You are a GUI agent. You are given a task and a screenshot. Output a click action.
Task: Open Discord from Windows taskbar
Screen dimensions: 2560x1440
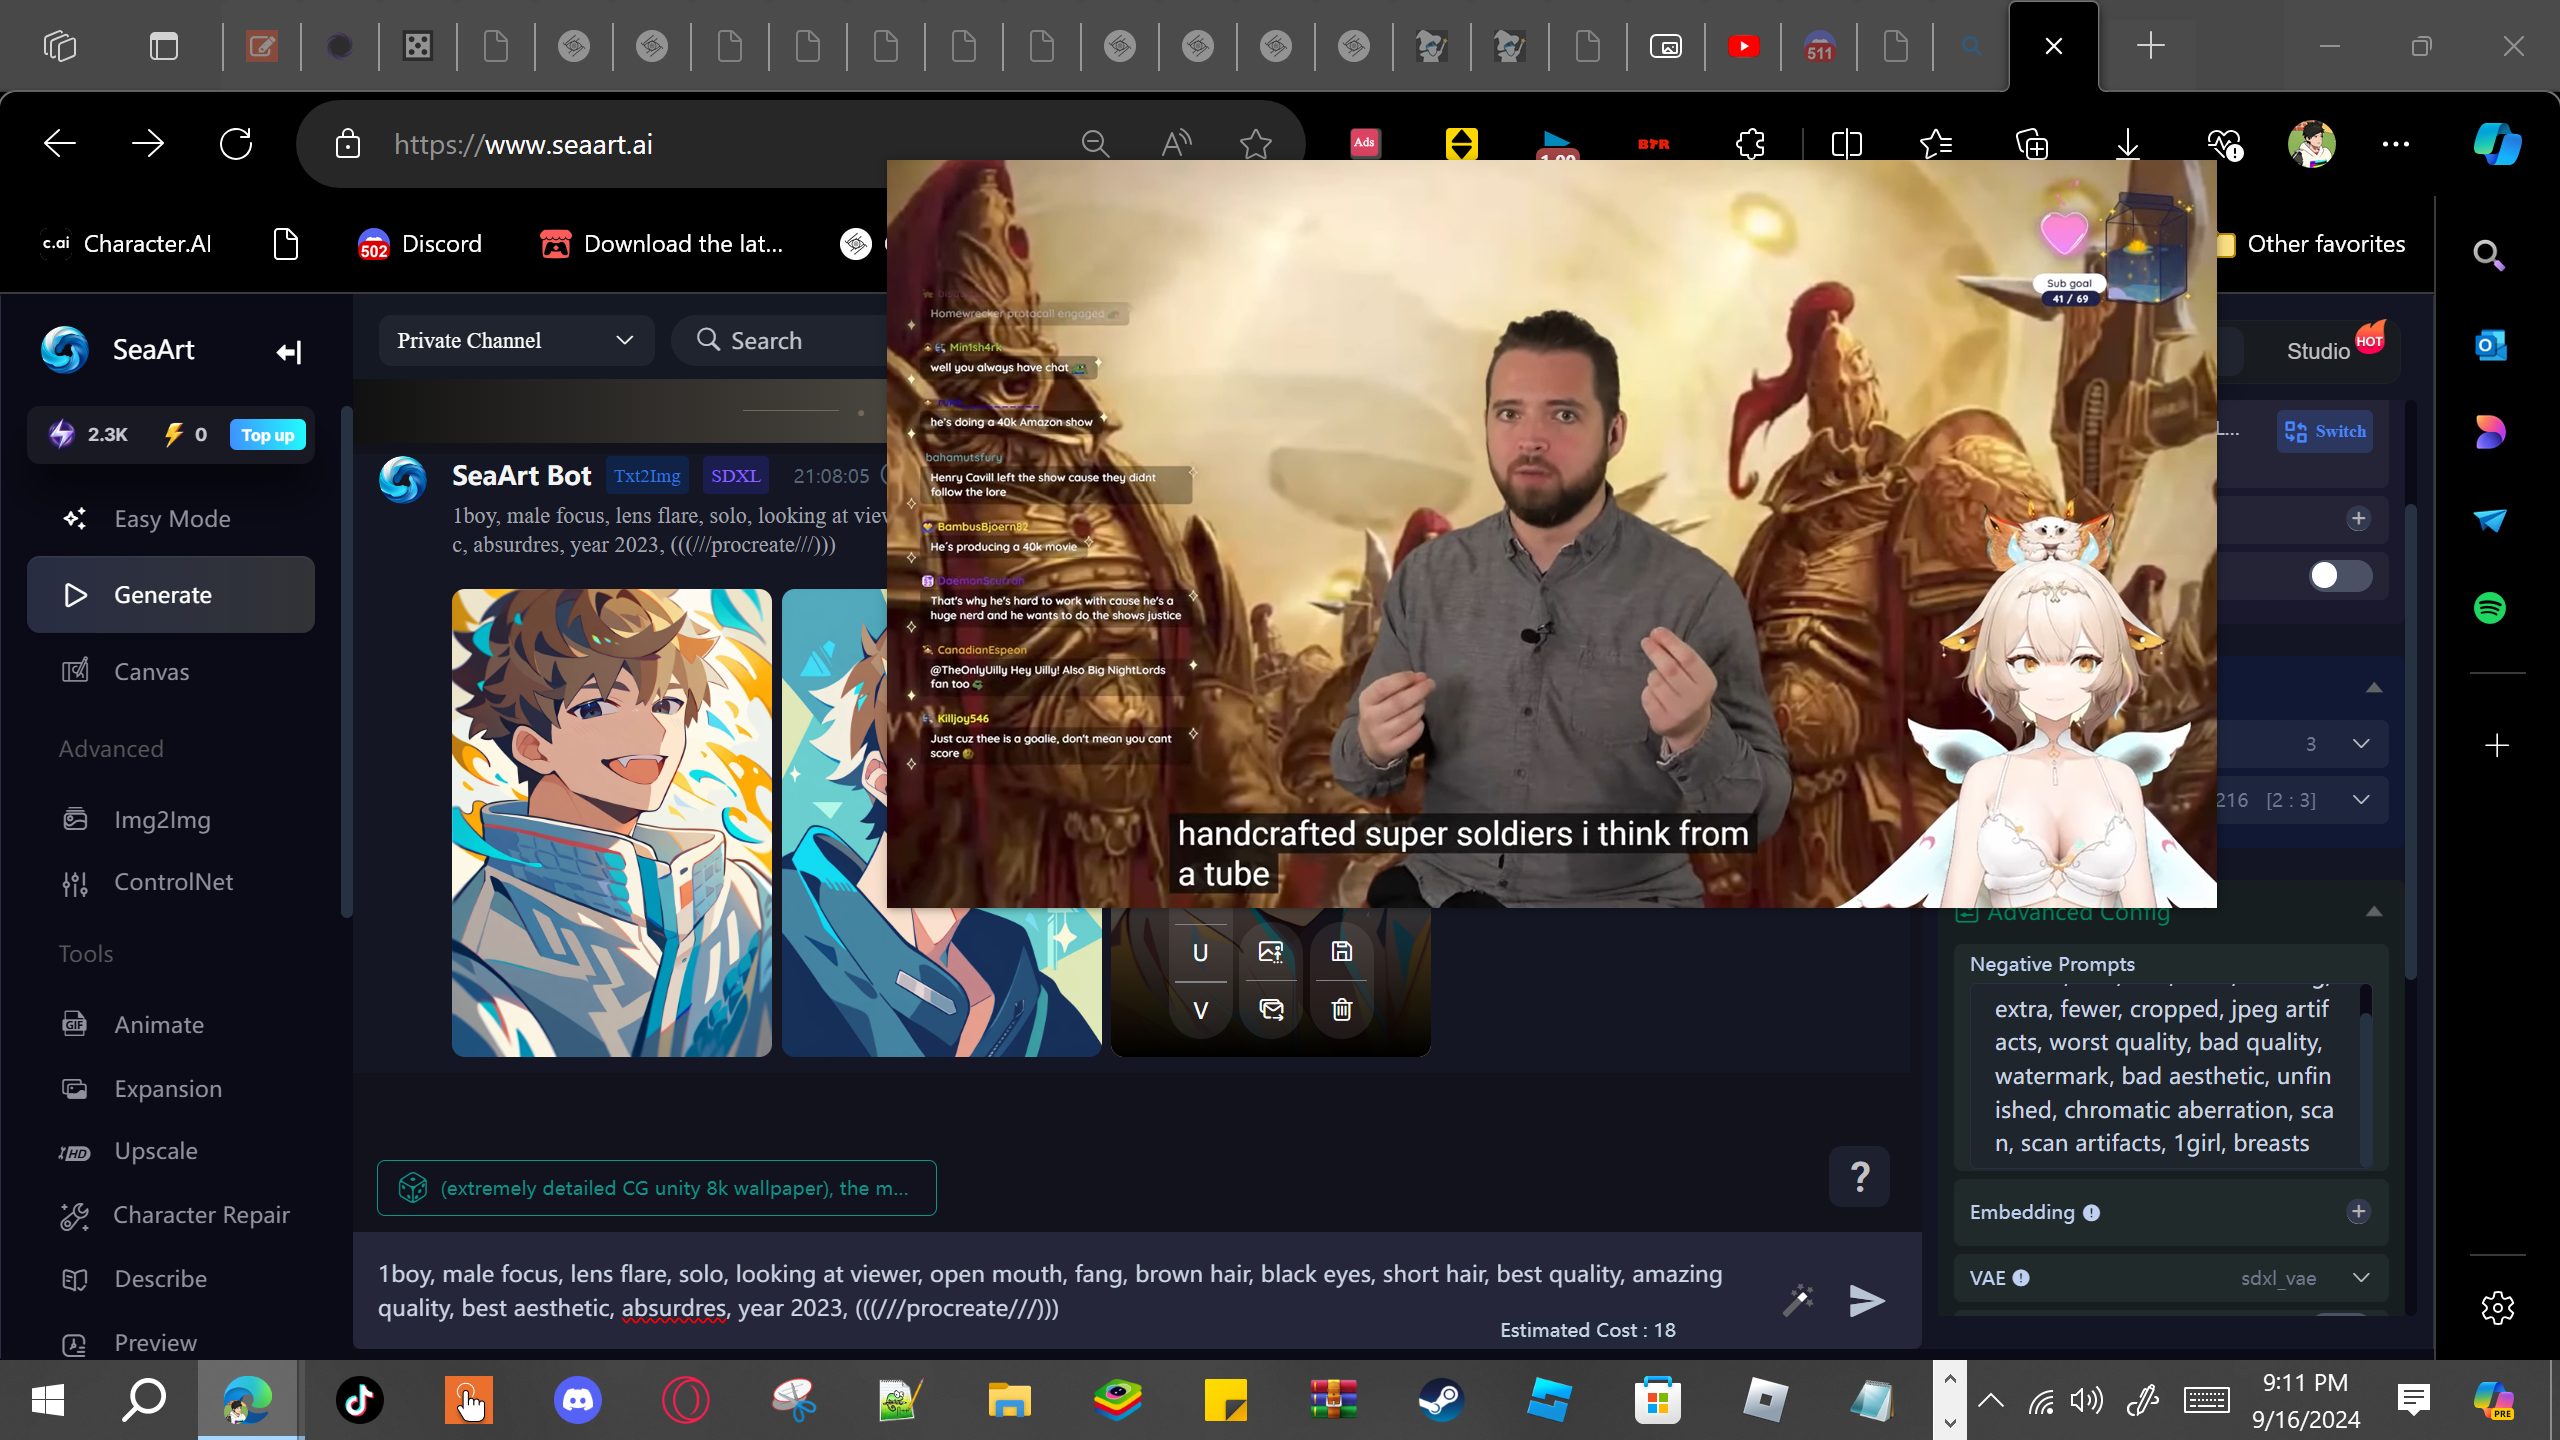point(577,1400)
